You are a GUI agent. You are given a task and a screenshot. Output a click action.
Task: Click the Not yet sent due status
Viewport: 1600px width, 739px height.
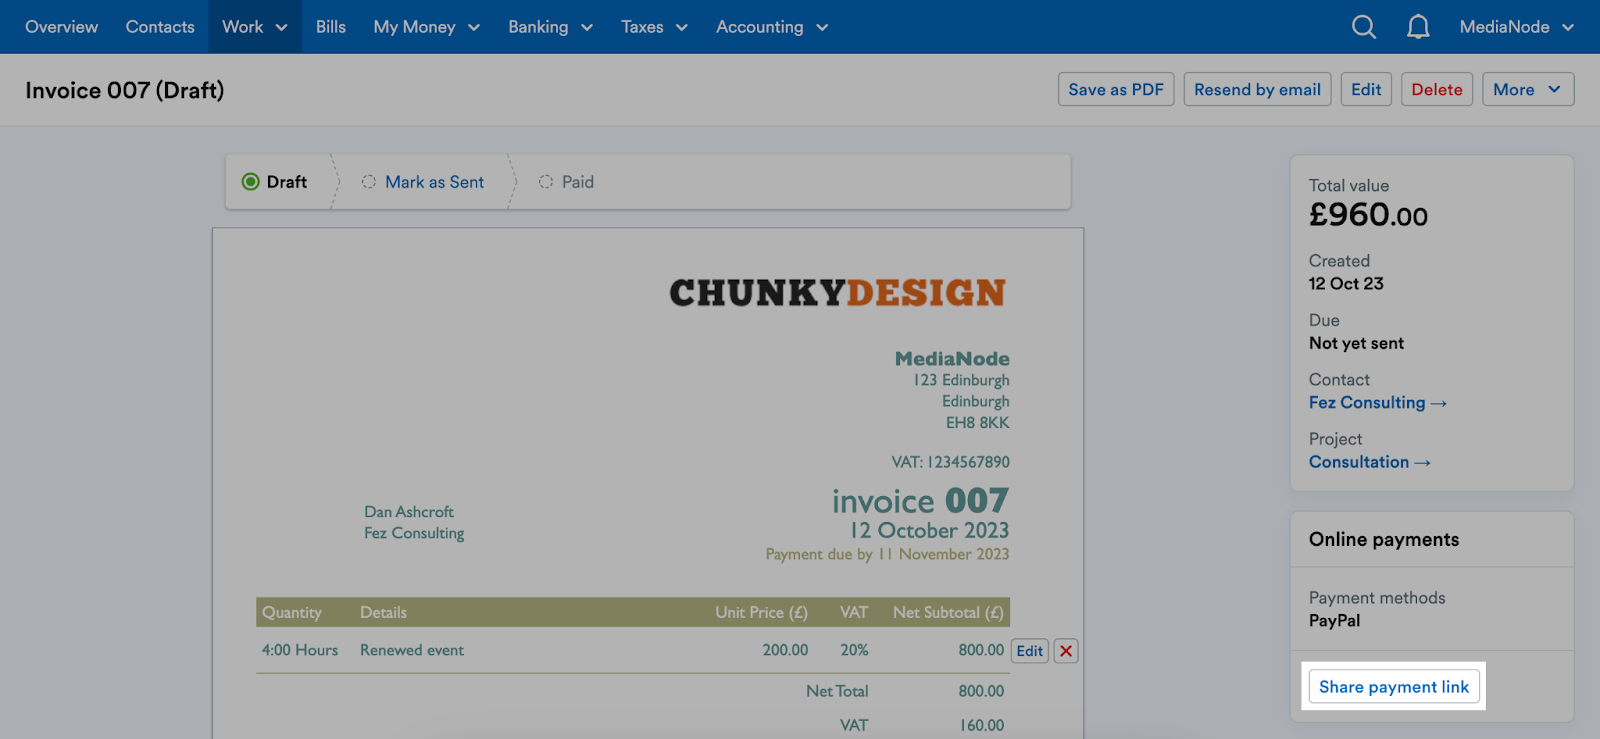point(1356,343)
